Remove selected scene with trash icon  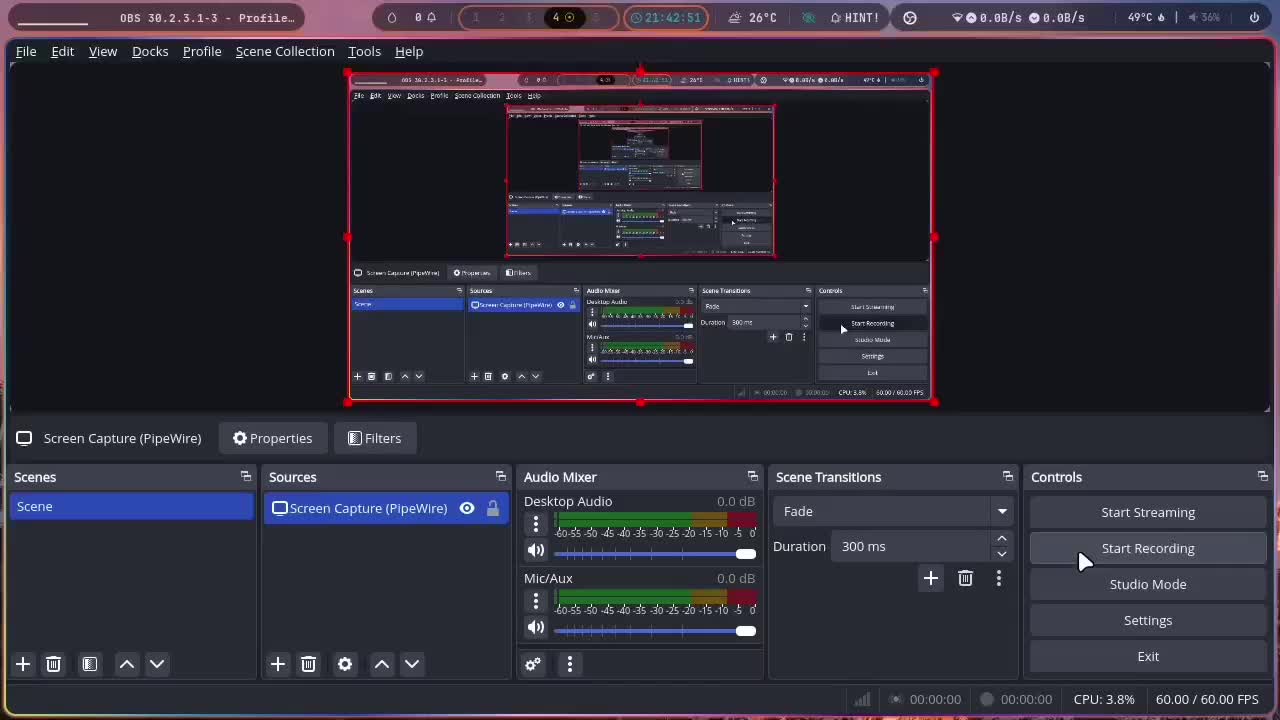pos(54,664)
